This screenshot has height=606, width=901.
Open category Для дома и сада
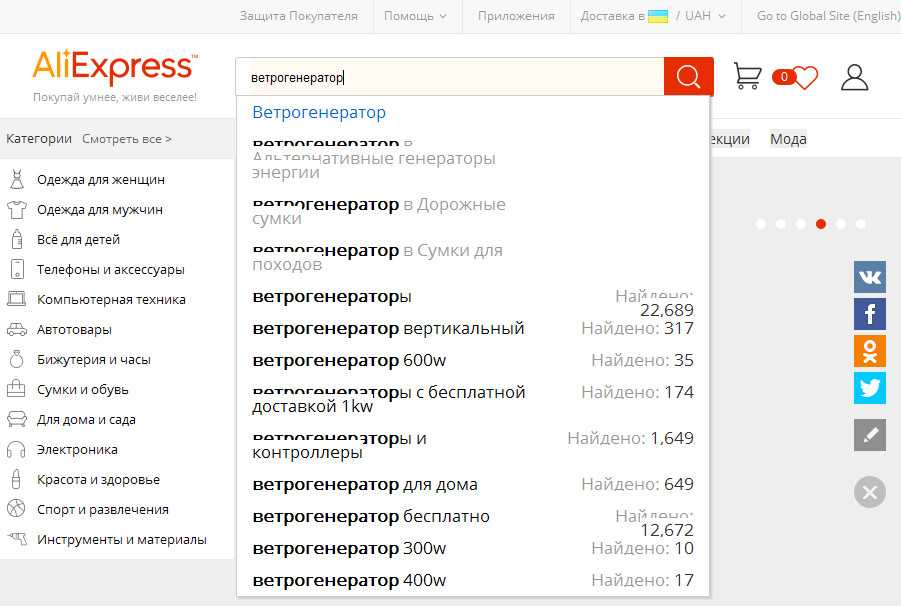pyautogui.click(x=86, y=420)
